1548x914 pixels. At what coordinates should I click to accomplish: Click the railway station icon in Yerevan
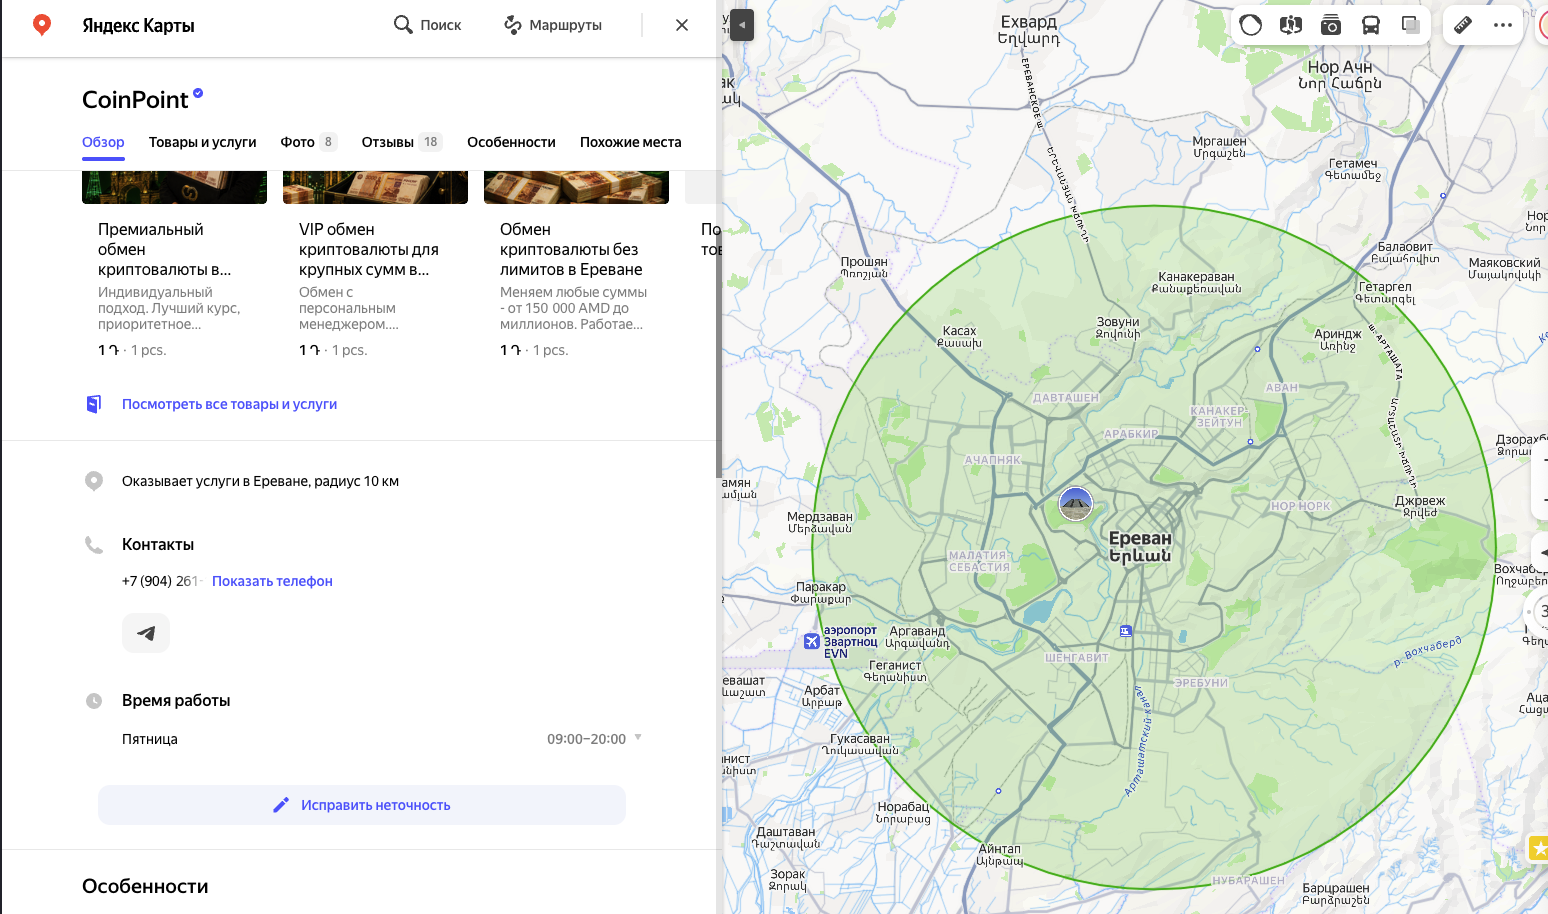(1126, 631)
